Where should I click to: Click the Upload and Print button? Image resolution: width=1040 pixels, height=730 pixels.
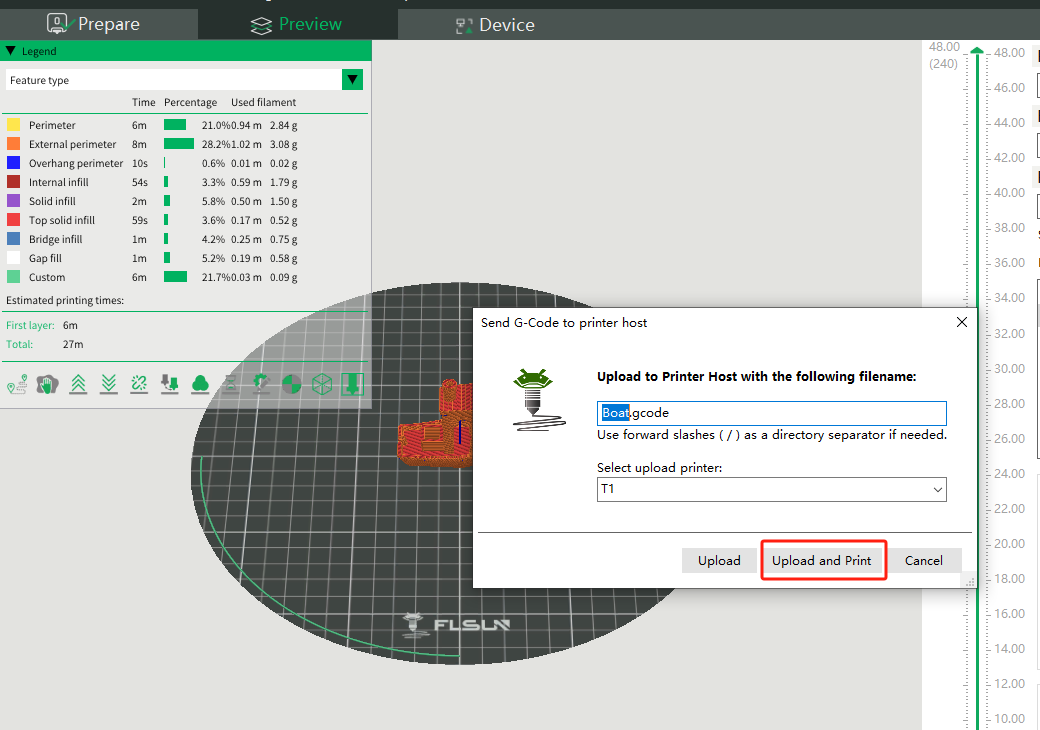pyautogui.click(x=822, y=561)
